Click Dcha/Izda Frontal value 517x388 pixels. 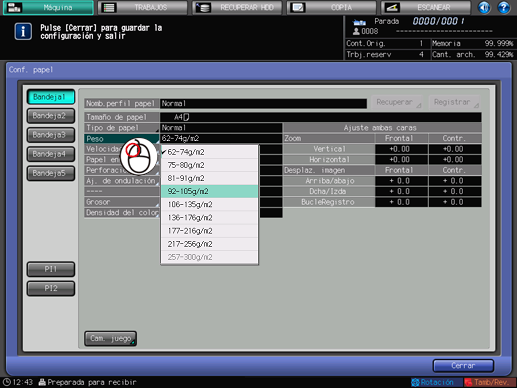pyautogui.click(x=401, y=191)
